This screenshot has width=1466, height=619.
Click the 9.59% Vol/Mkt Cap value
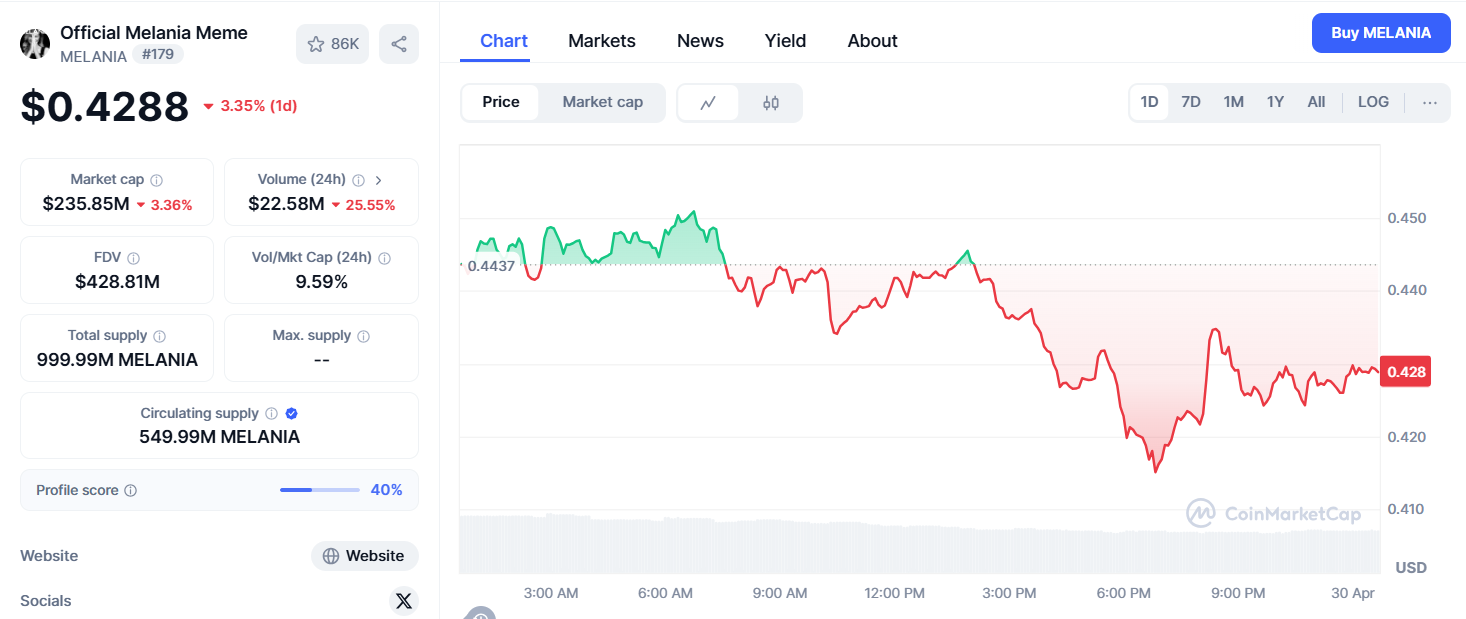321,282
